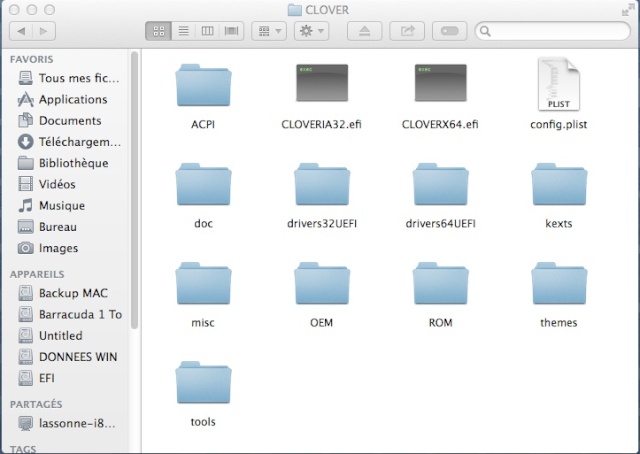This screenshot has height=454, width=640.
Task: Switch to column view
Action: coord(207,31)
